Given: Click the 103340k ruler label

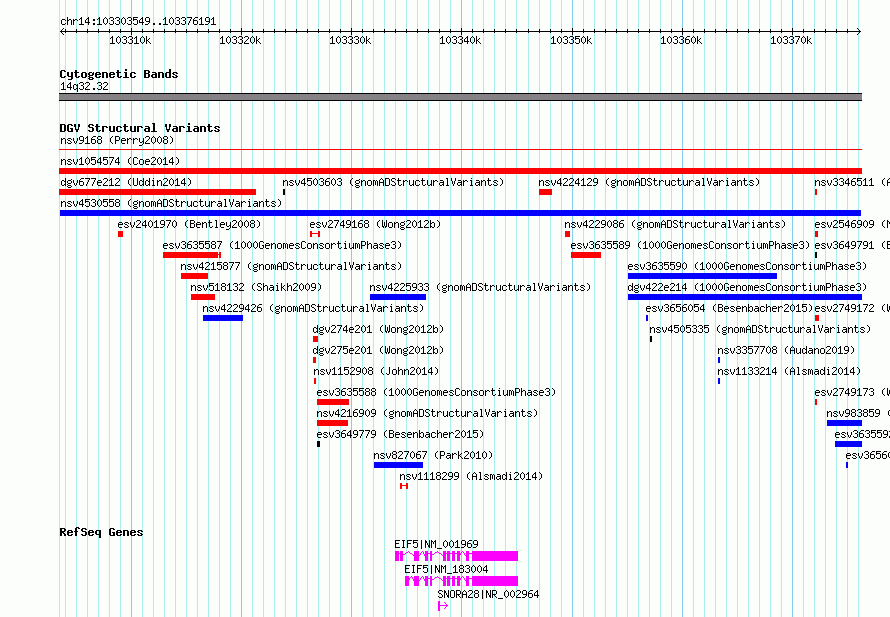Looking at the screenshot, I should (x=460, y=40).
